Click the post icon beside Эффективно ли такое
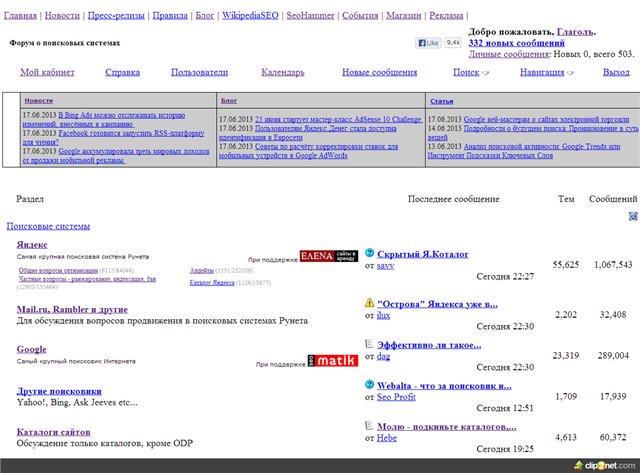This screenshot has width=640, height=473. [x=369, y=344]
